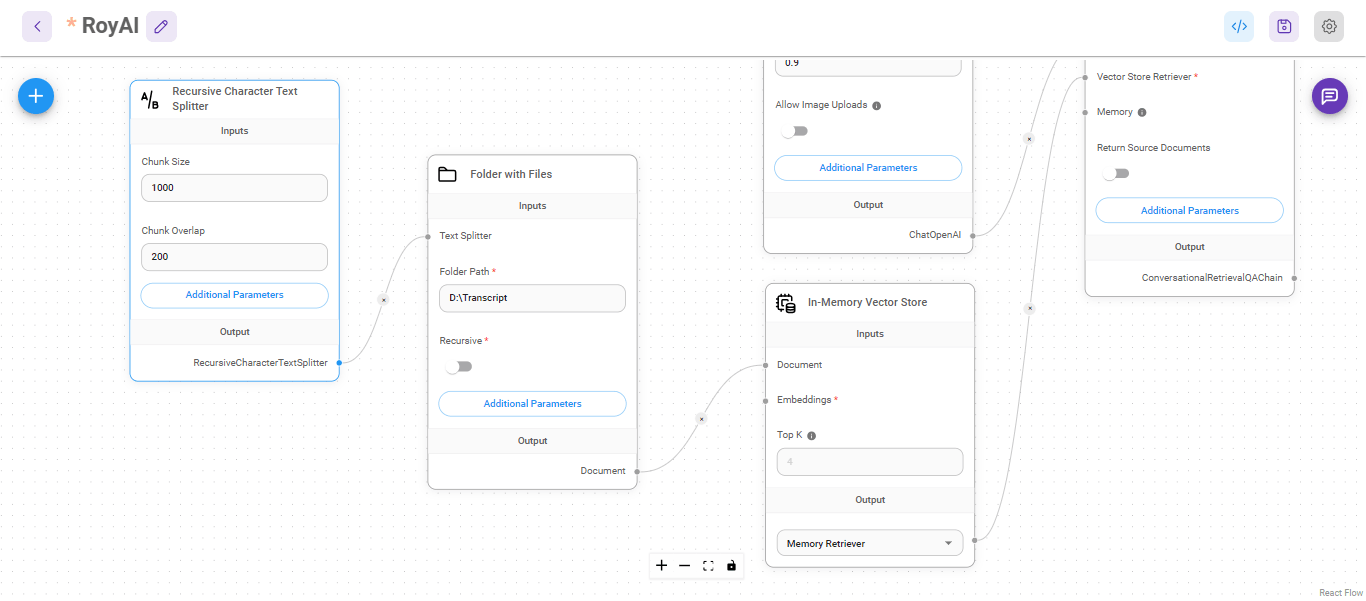Click the blue add nodes plus button
This screenshot has width=1366, height=601.
click(36, 96)
